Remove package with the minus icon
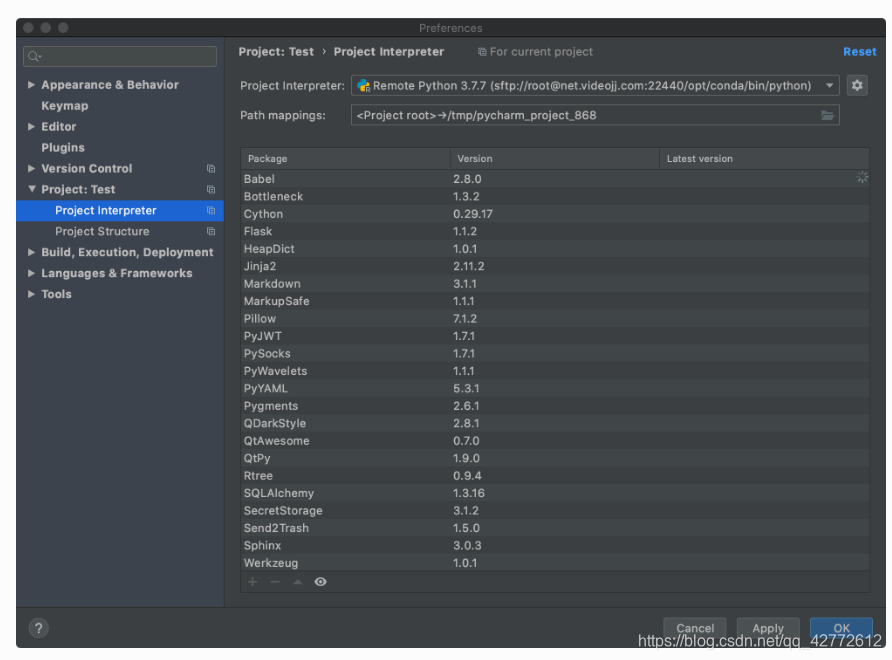This screenshot has height=660, width=892. (x=275, y=581)
